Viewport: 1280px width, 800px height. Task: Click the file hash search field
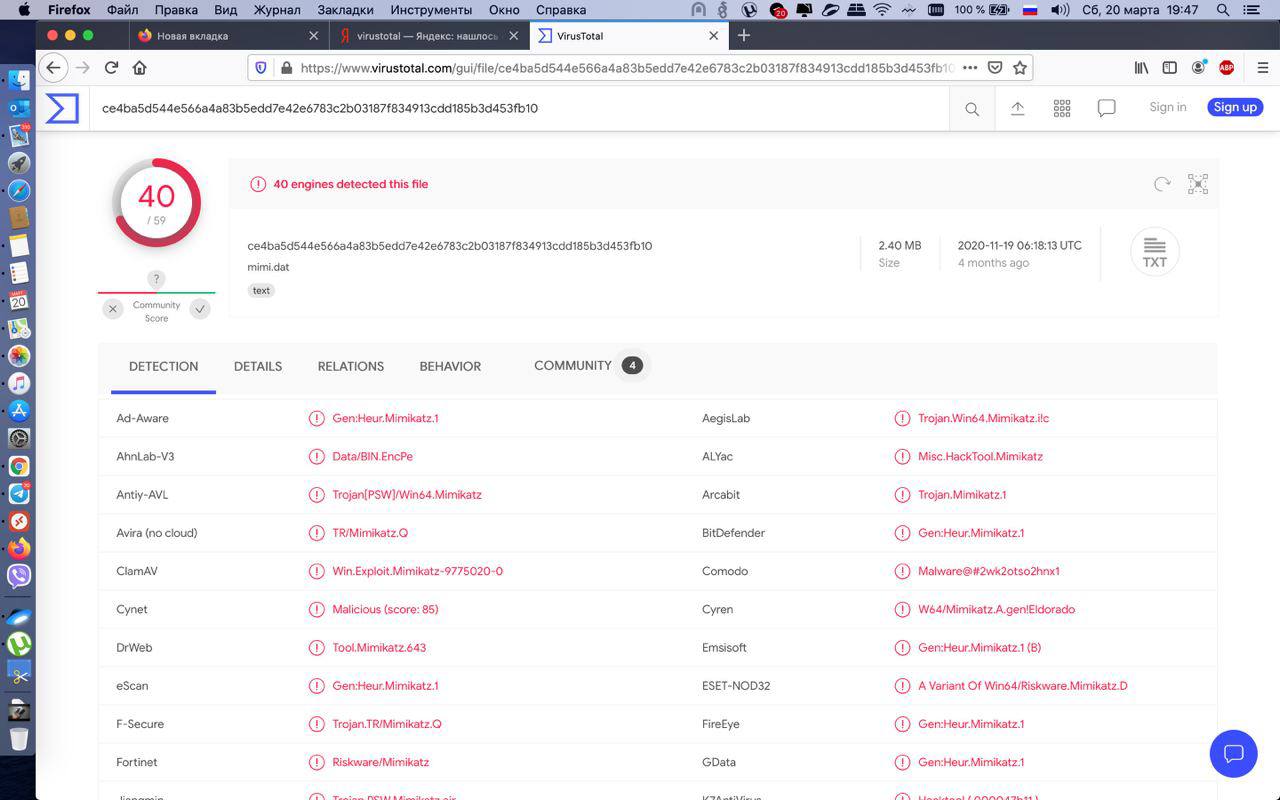click(x=520, y=108)
